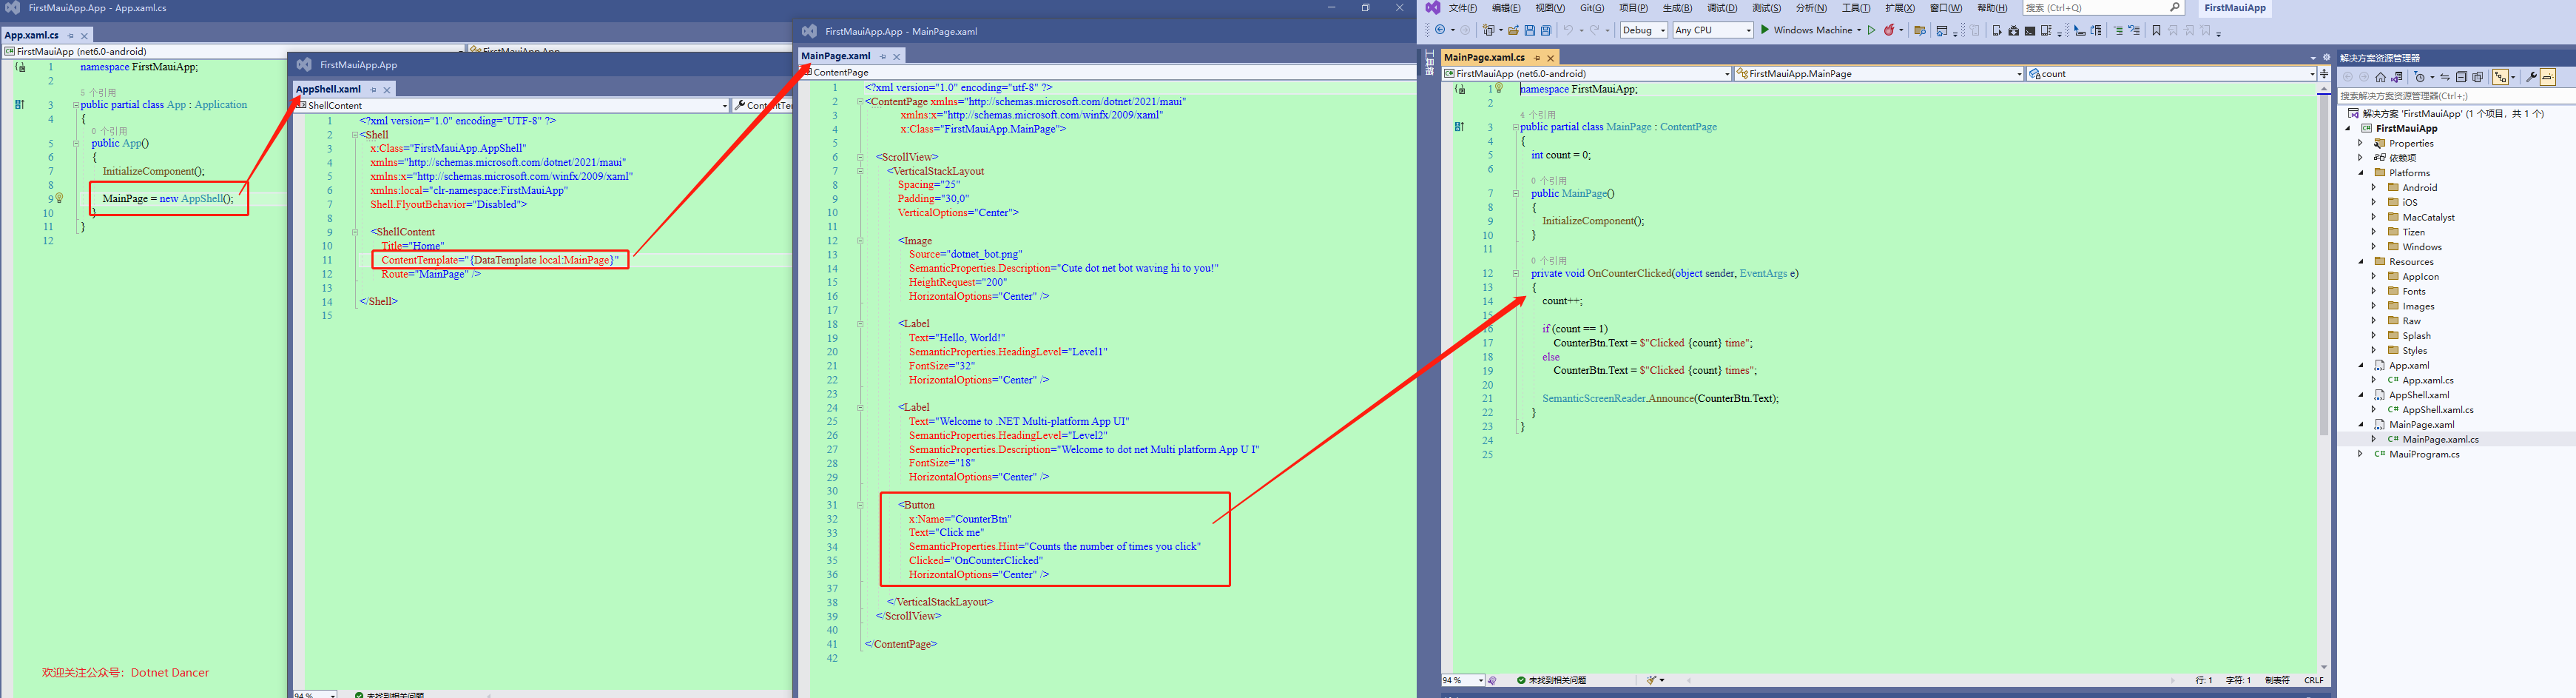
Task: Click the Open File folder icon
Action: 1514,30
